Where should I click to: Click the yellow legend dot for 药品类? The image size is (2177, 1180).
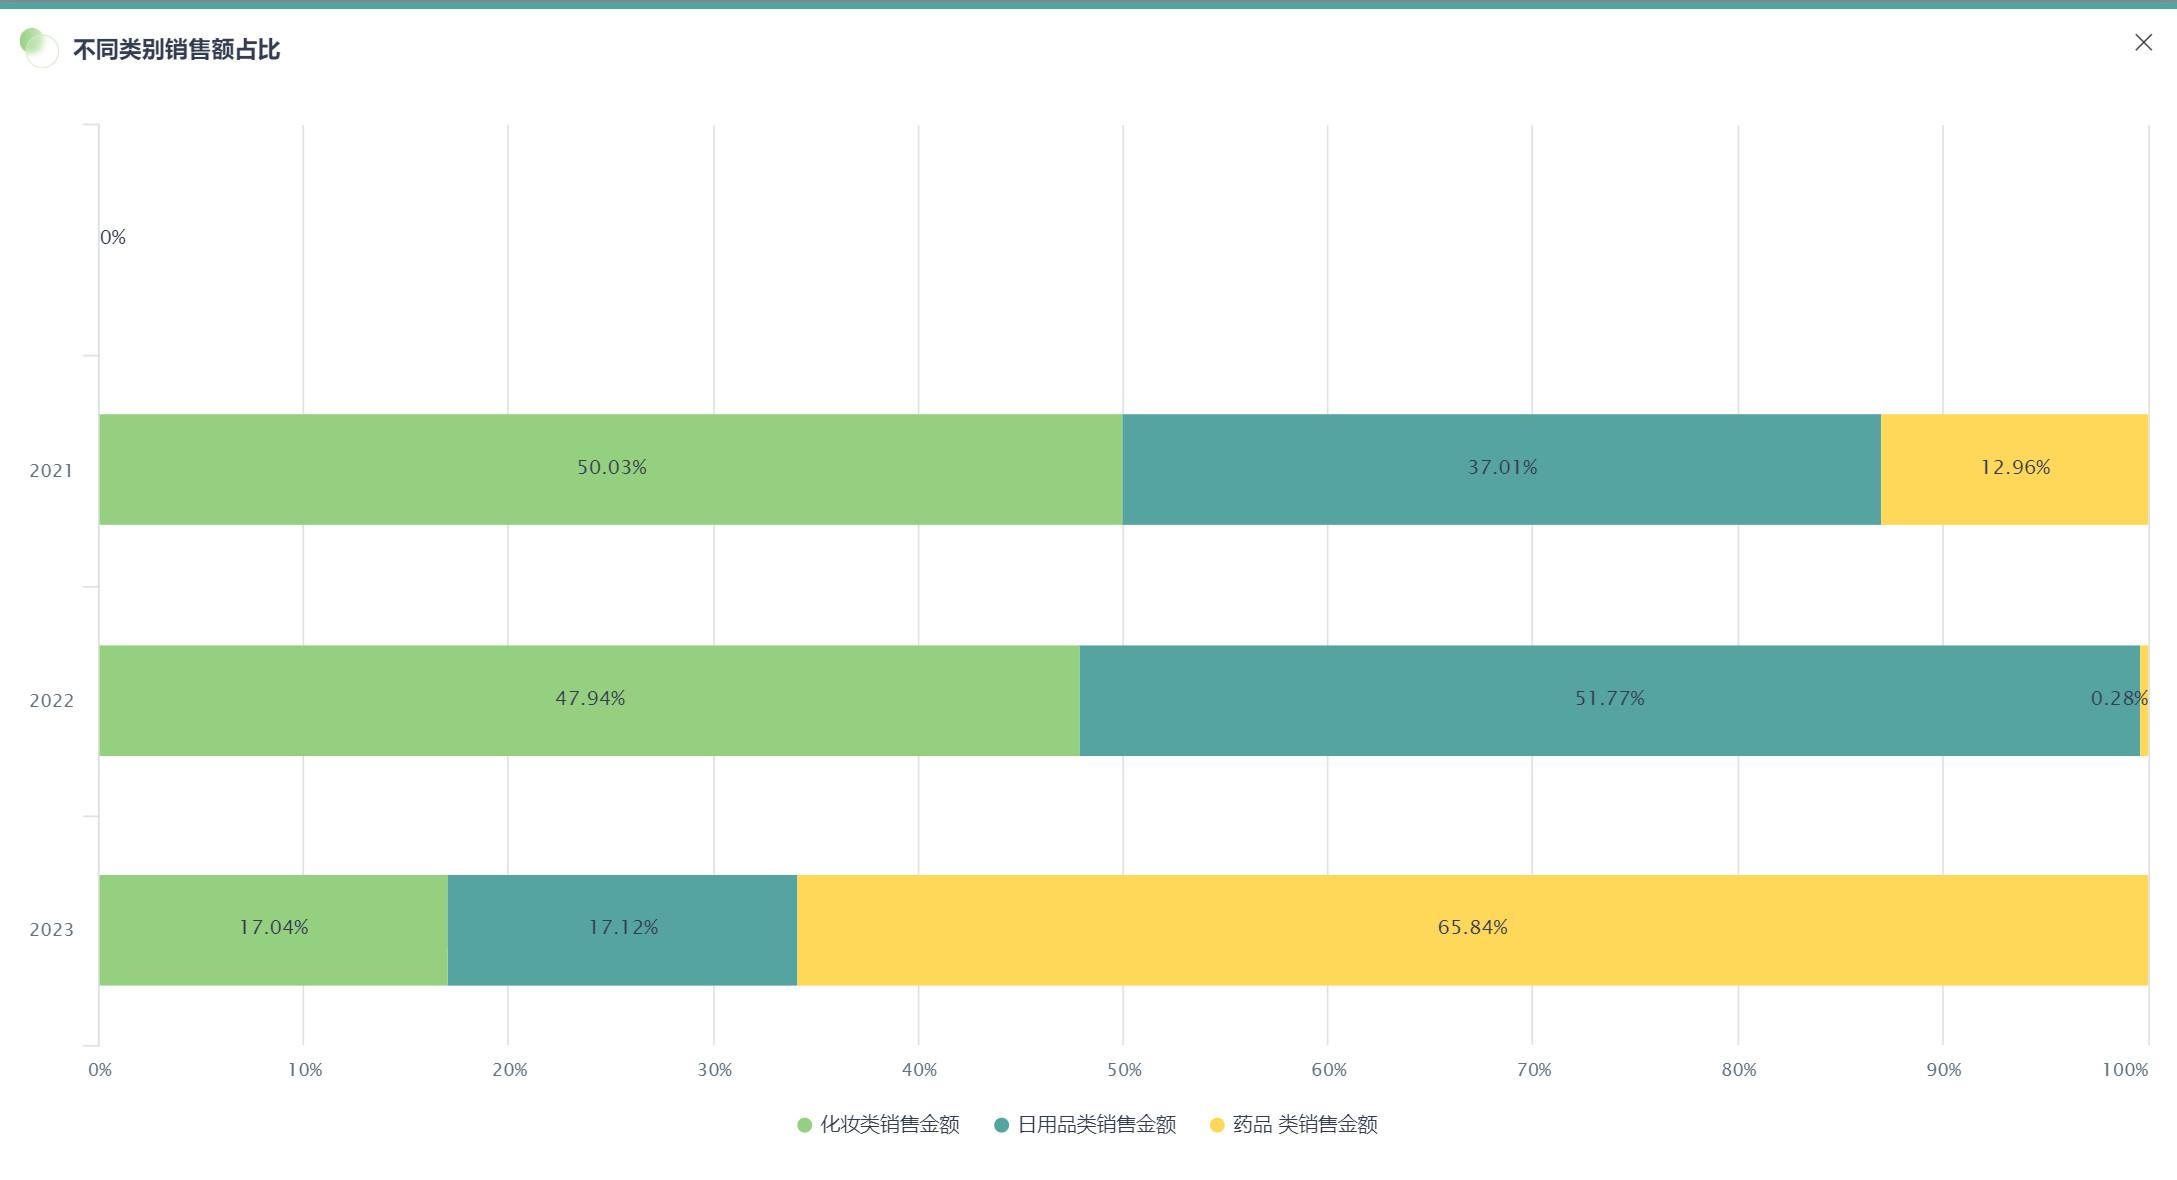click(x=1217, y=1125)
